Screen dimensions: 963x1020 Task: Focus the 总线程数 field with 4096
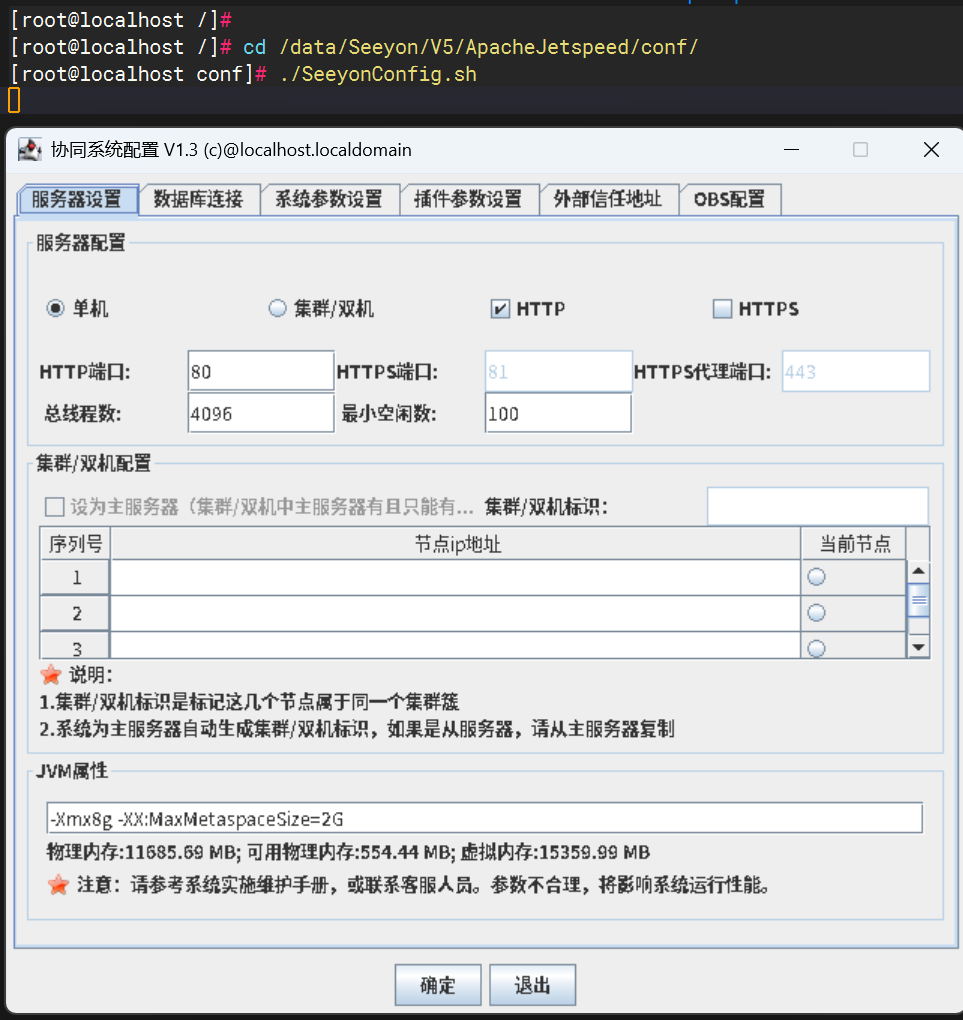pyautogui.click(x=261, y=413)
